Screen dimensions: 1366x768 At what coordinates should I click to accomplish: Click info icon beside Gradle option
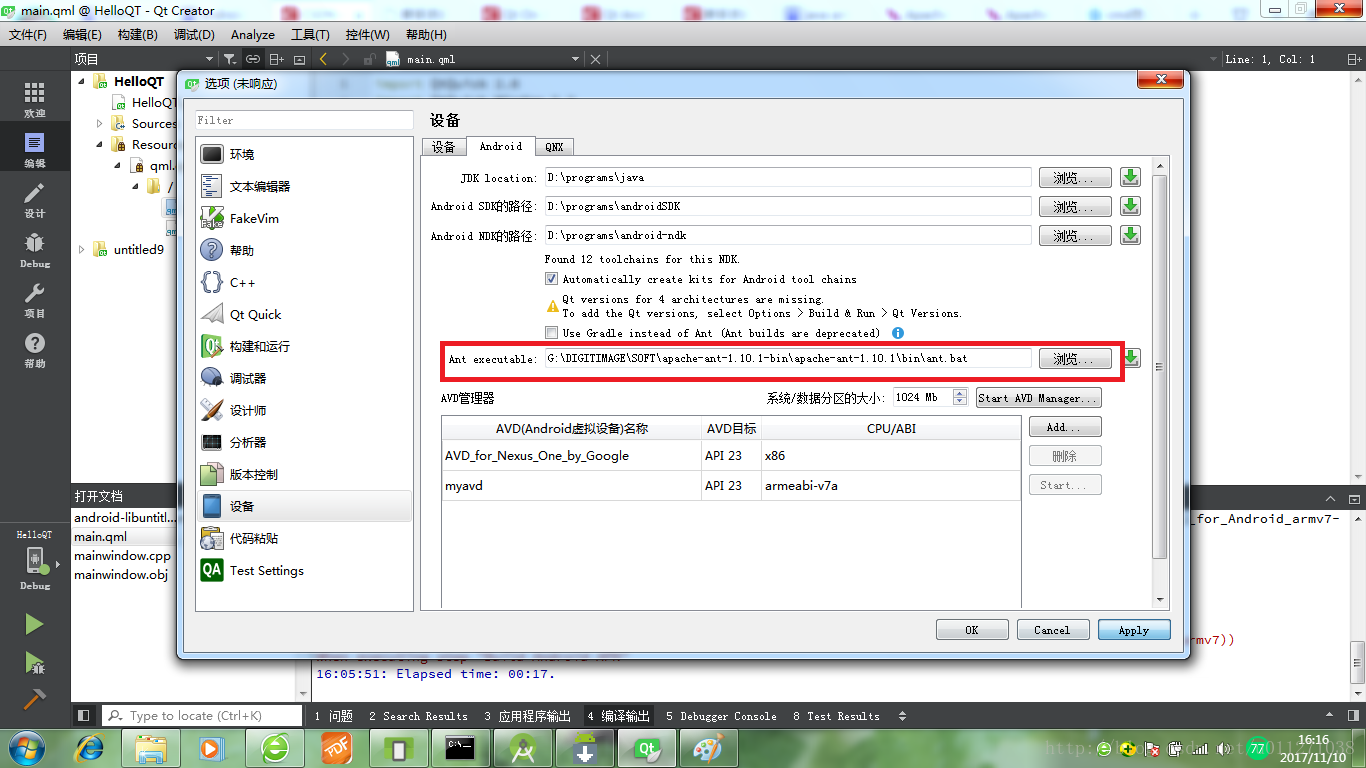click(x=897, y=333)
